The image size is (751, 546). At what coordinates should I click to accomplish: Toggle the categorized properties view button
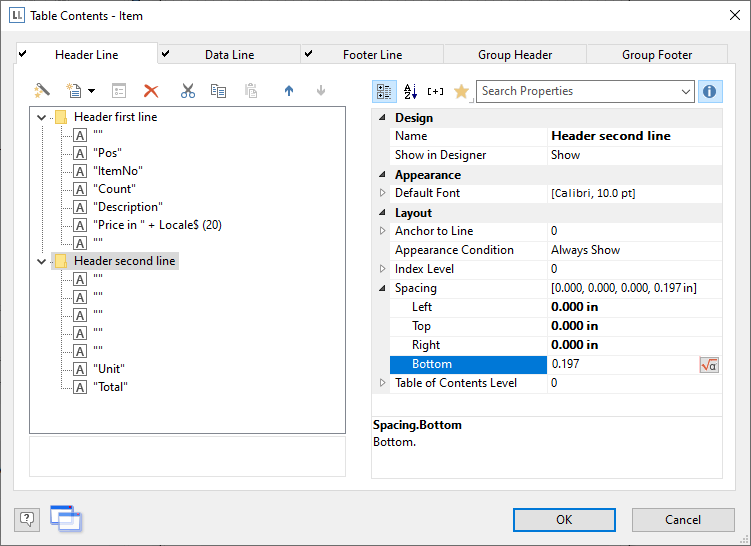pos(384,91)
